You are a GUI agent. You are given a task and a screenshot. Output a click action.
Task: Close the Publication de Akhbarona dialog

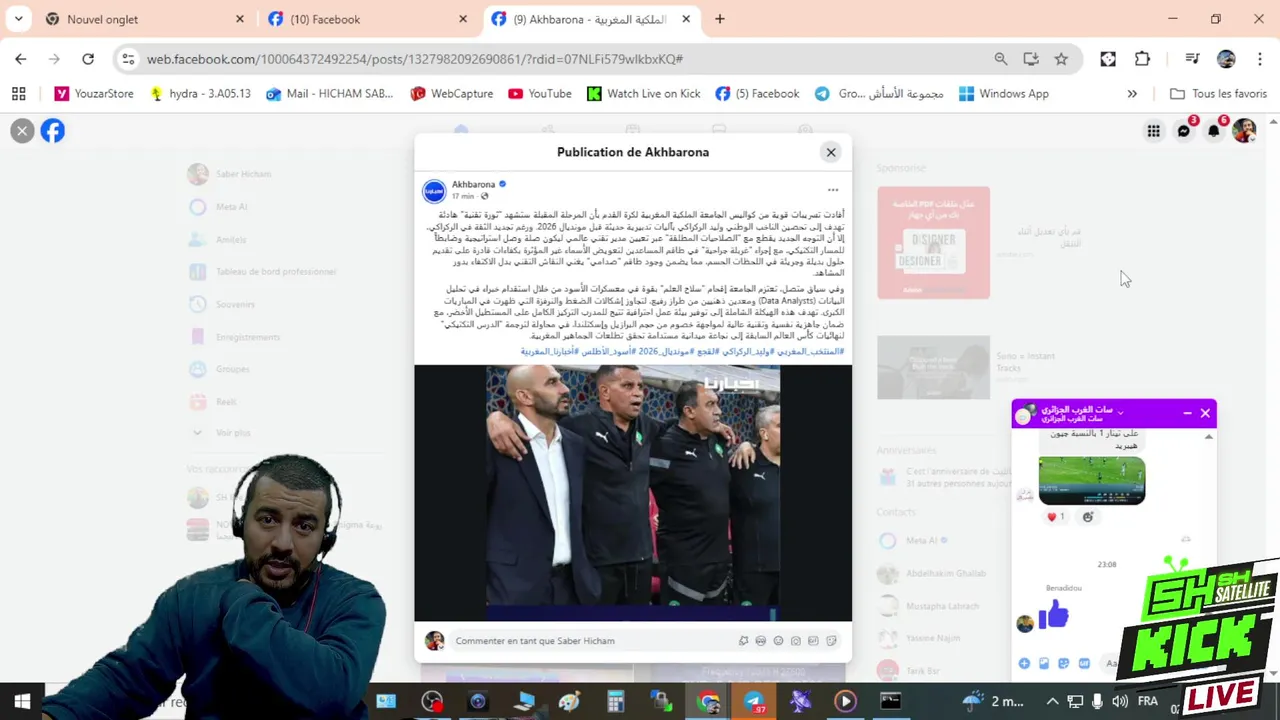(830, 152)
